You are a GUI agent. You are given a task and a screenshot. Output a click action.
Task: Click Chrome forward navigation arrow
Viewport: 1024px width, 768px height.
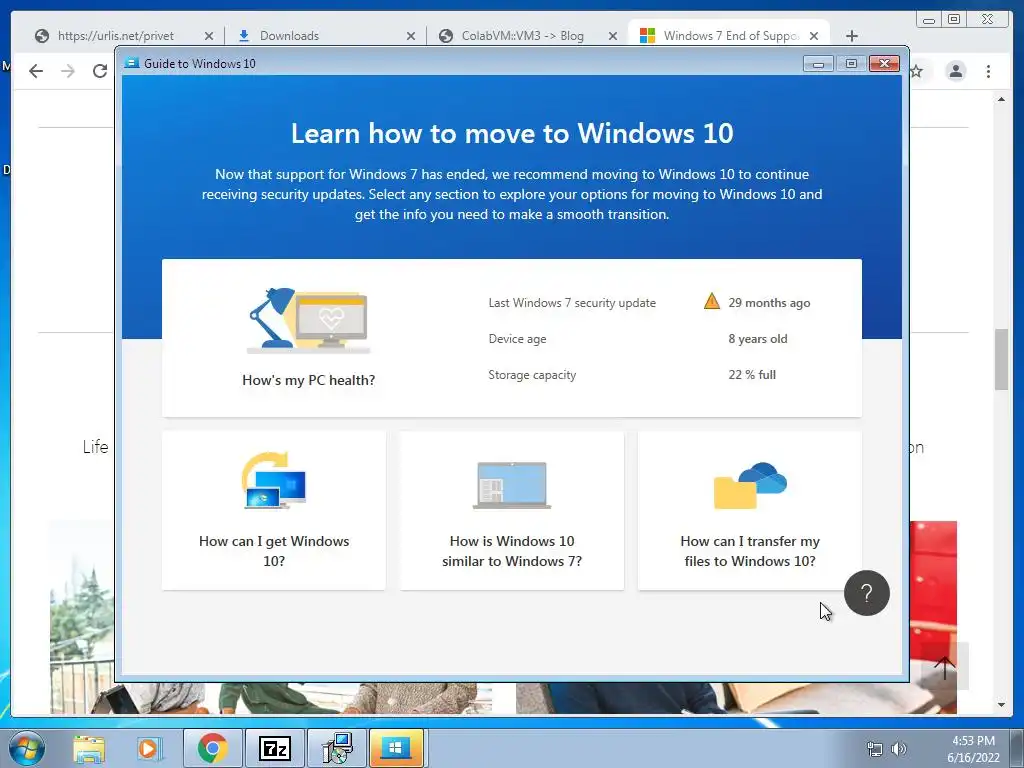68,71
